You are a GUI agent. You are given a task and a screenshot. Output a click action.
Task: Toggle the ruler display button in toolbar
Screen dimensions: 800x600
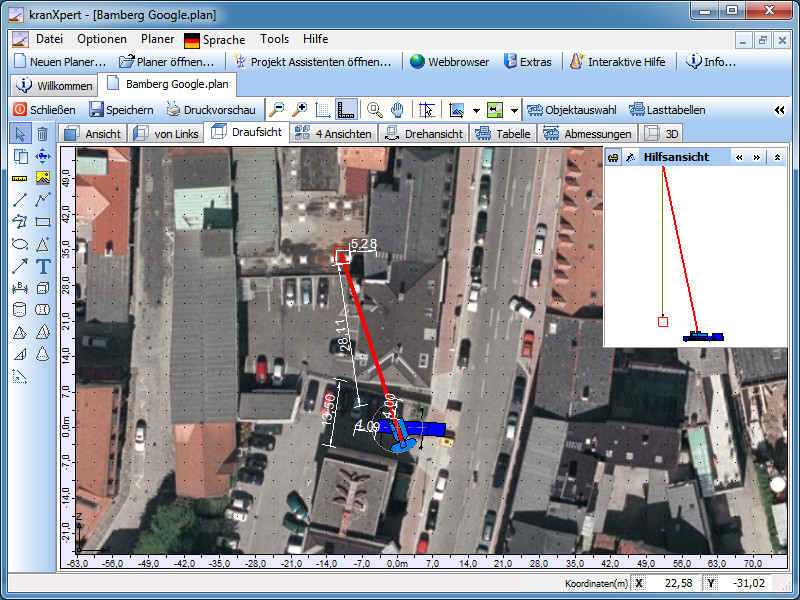346,110
